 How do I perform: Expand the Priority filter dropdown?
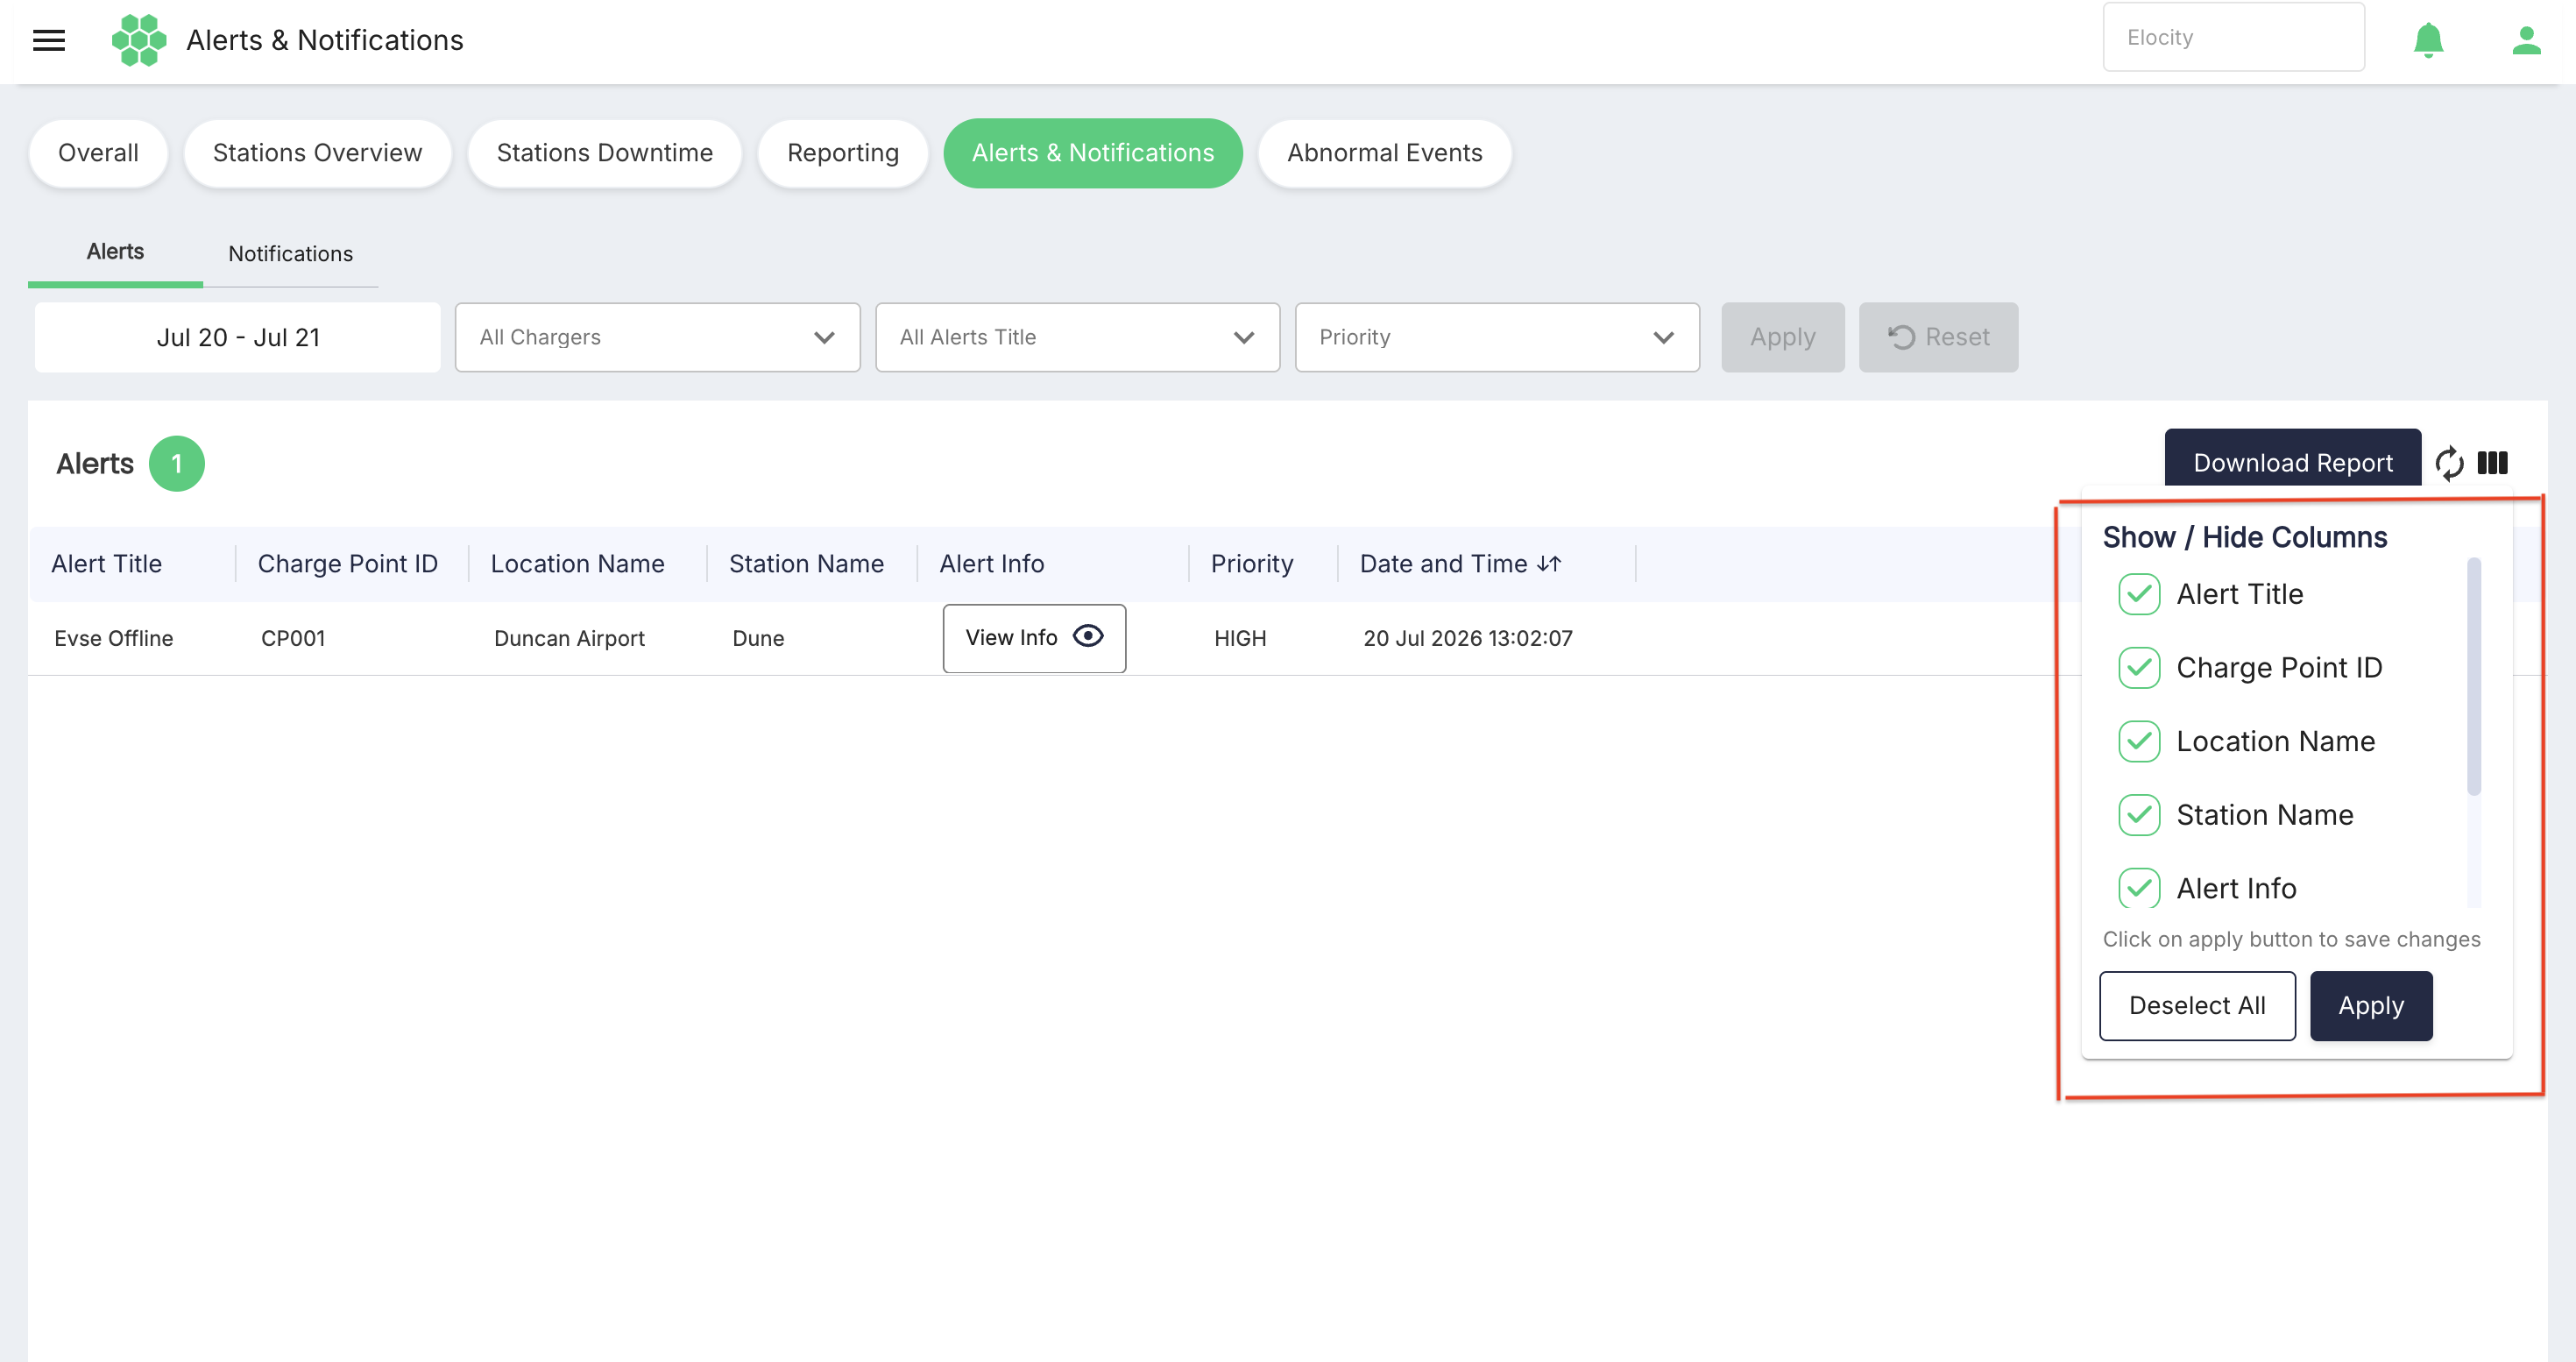click(x=1497, y=337)
